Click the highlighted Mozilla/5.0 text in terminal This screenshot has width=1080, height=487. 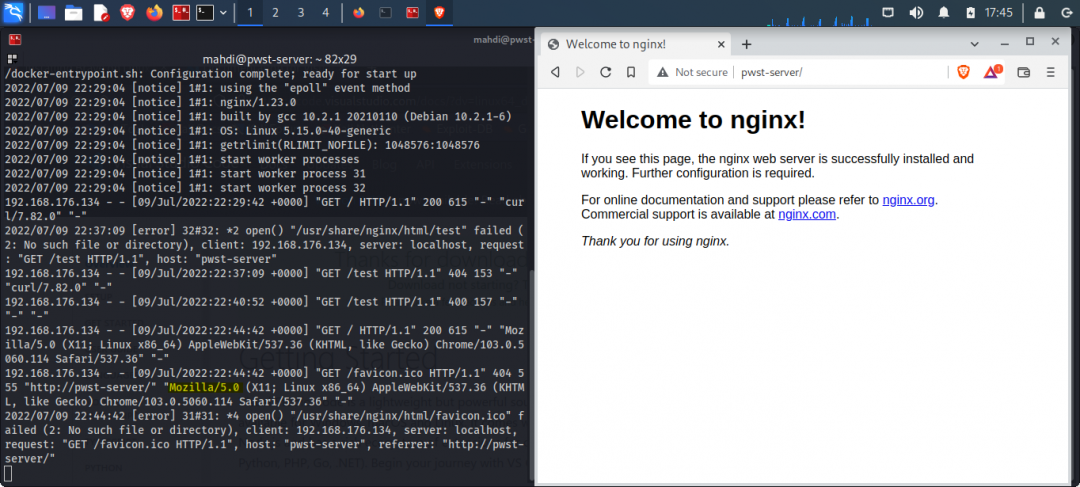coord(205,387)
